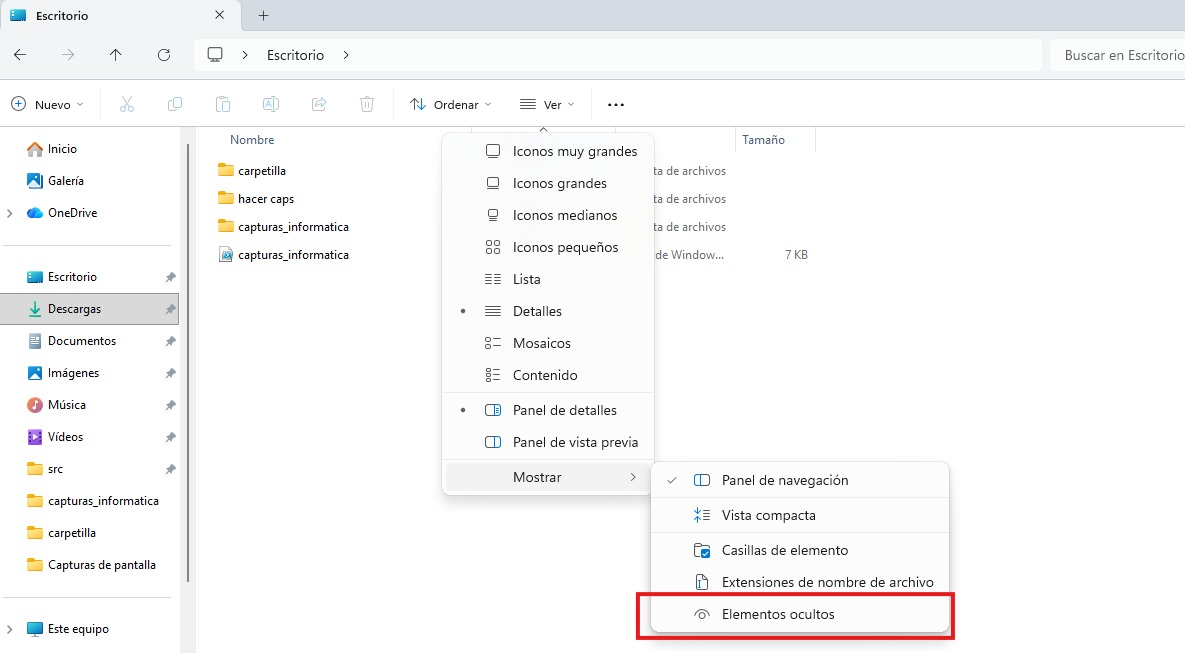The height and width of the screenshot is (653, 1185).
Task: Enable Elementos ocultos option
Action: pos(800,614)
